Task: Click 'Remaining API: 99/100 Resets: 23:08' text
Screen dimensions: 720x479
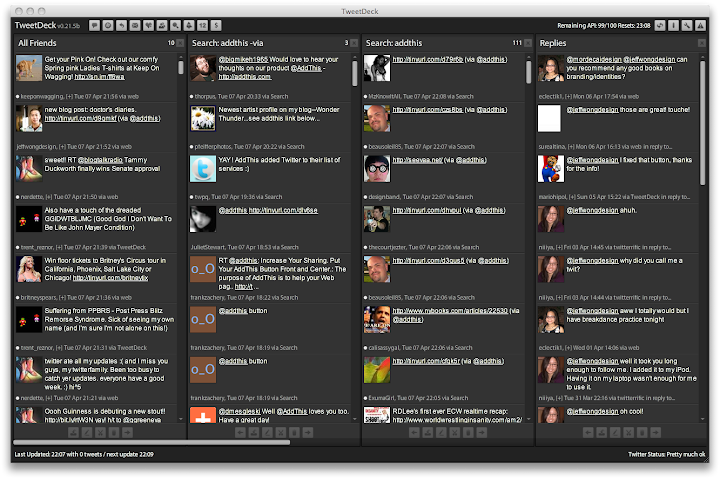Action: (603, 26)
